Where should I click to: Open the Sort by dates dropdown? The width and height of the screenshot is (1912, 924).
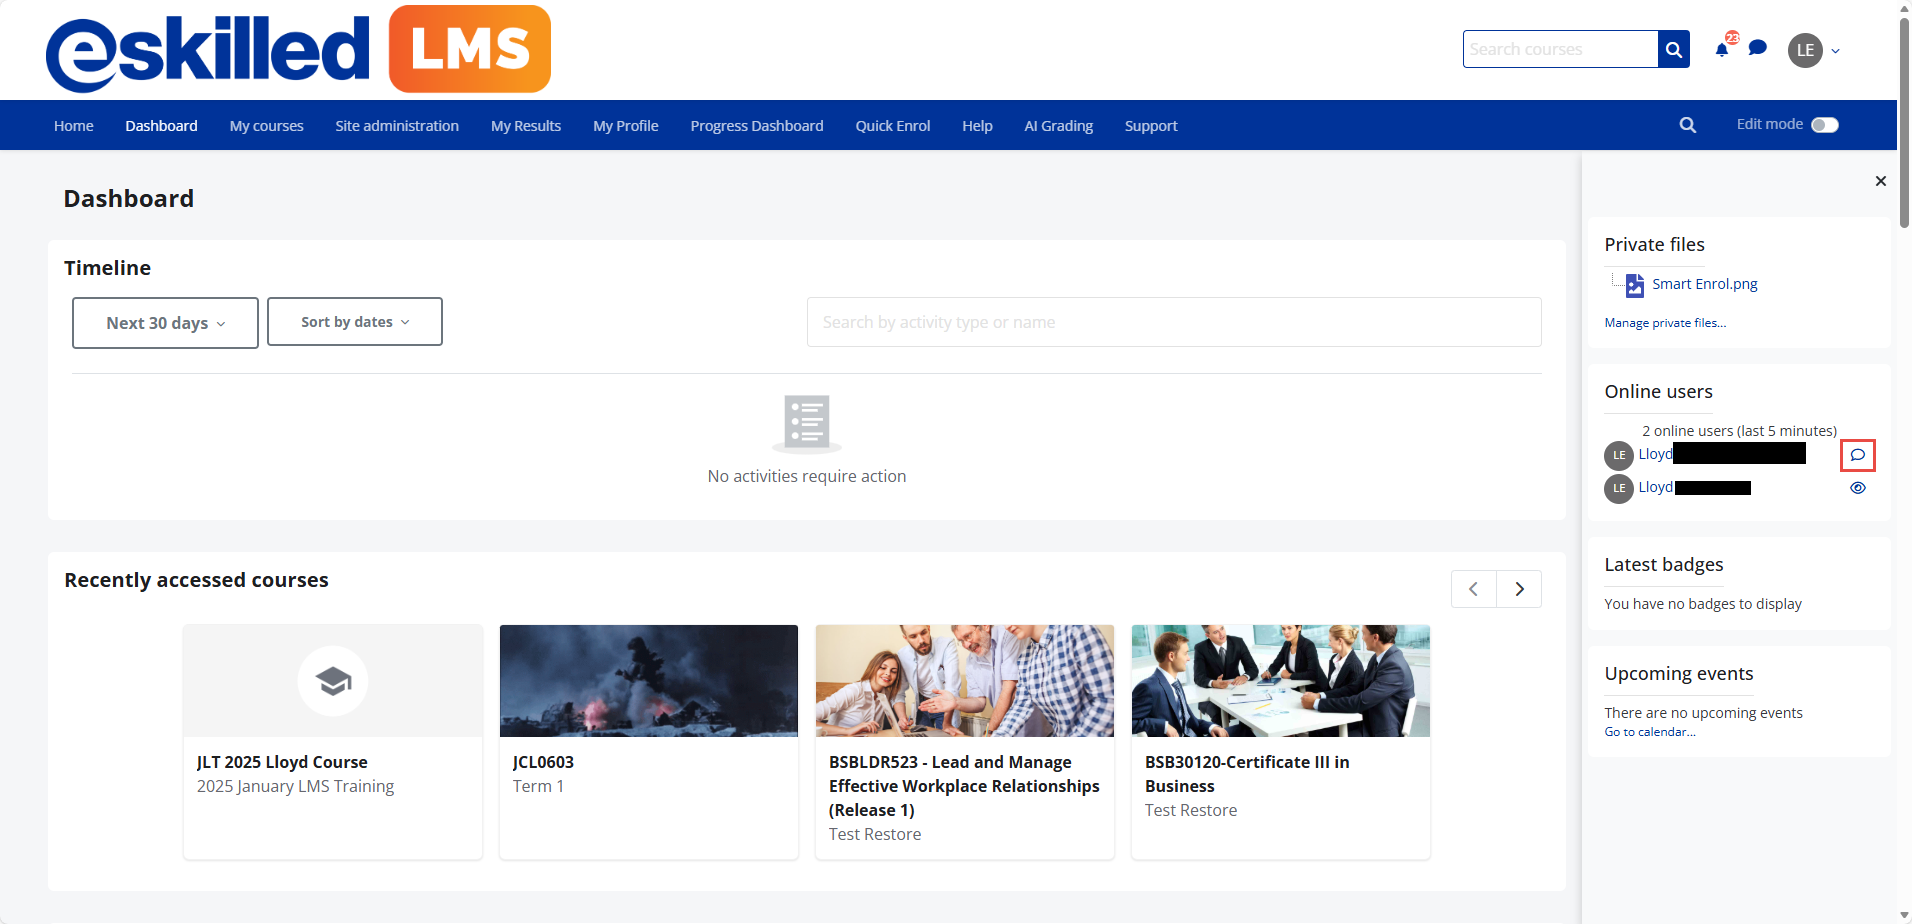point(354,322)
